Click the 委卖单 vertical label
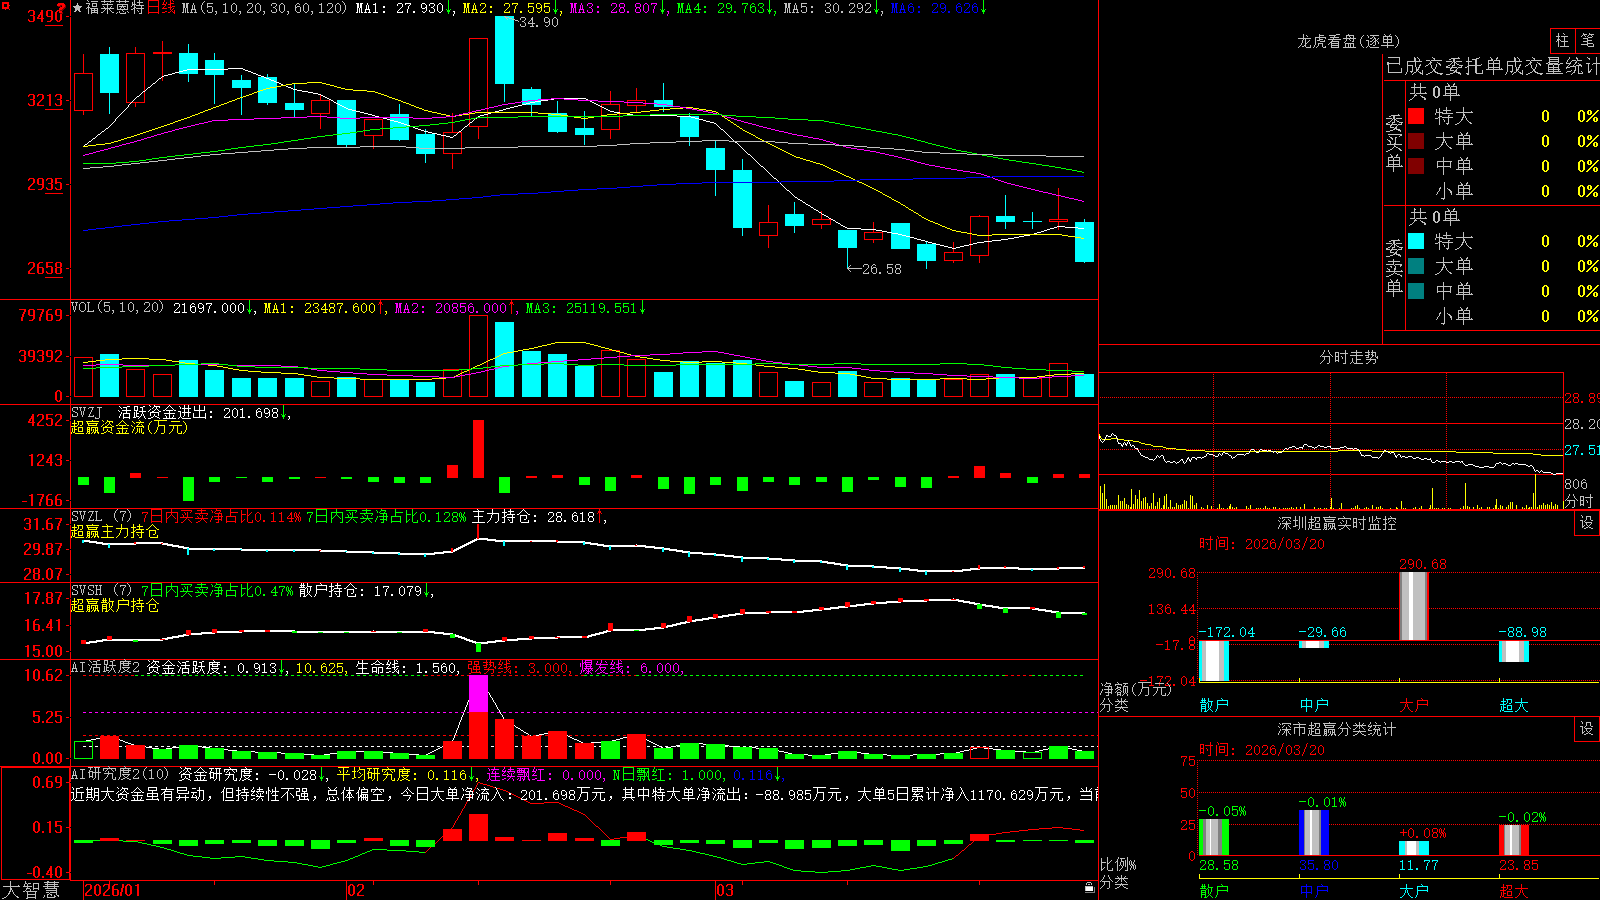 click(1394, 268)
